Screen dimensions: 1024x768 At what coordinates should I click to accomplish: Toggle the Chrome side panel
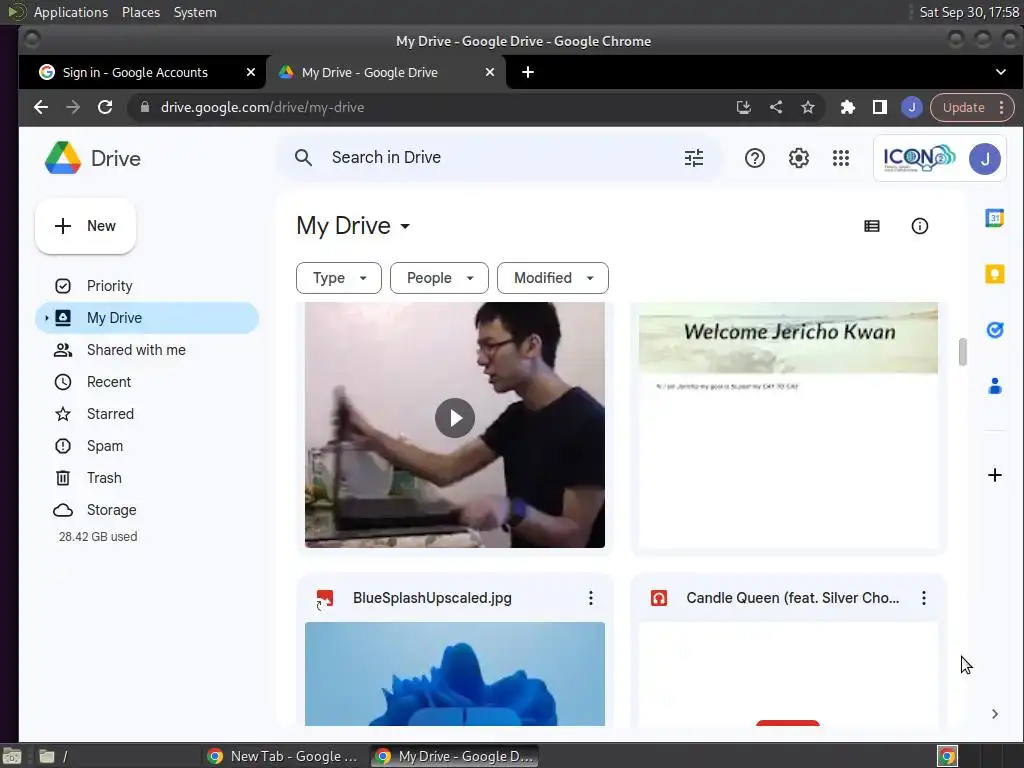(x=880, y=107)
